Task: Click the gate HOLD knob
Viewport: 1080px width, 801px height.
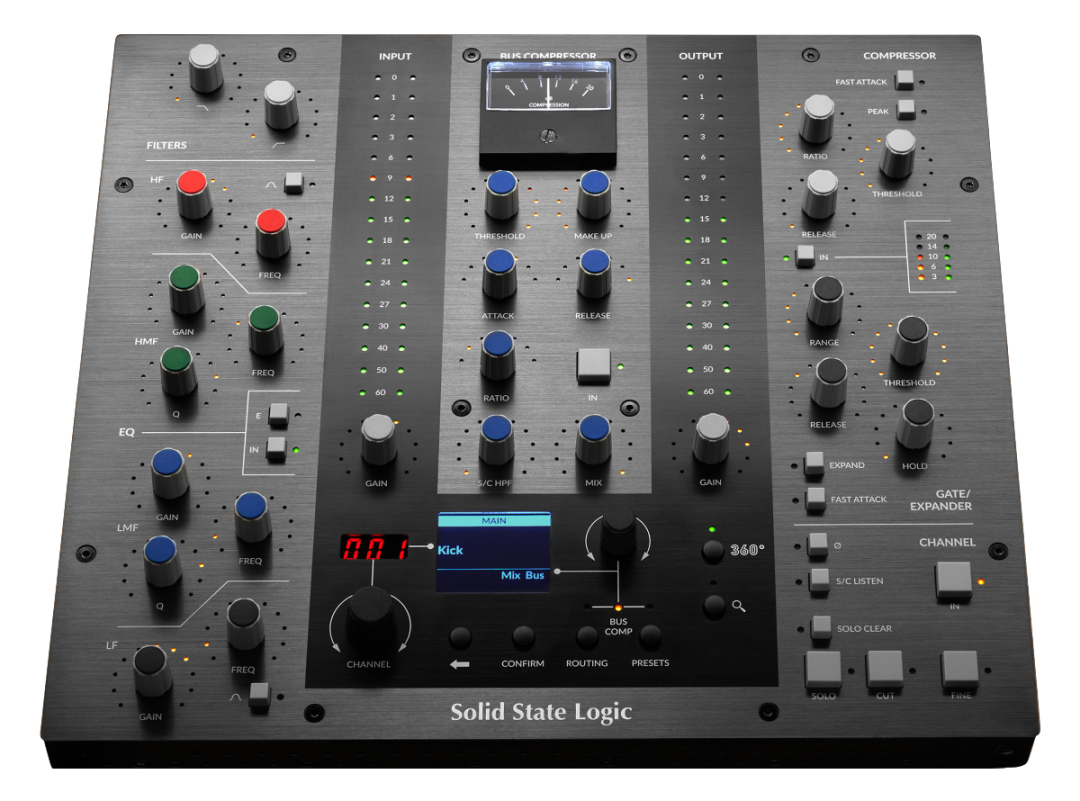Action: [917, 424]
